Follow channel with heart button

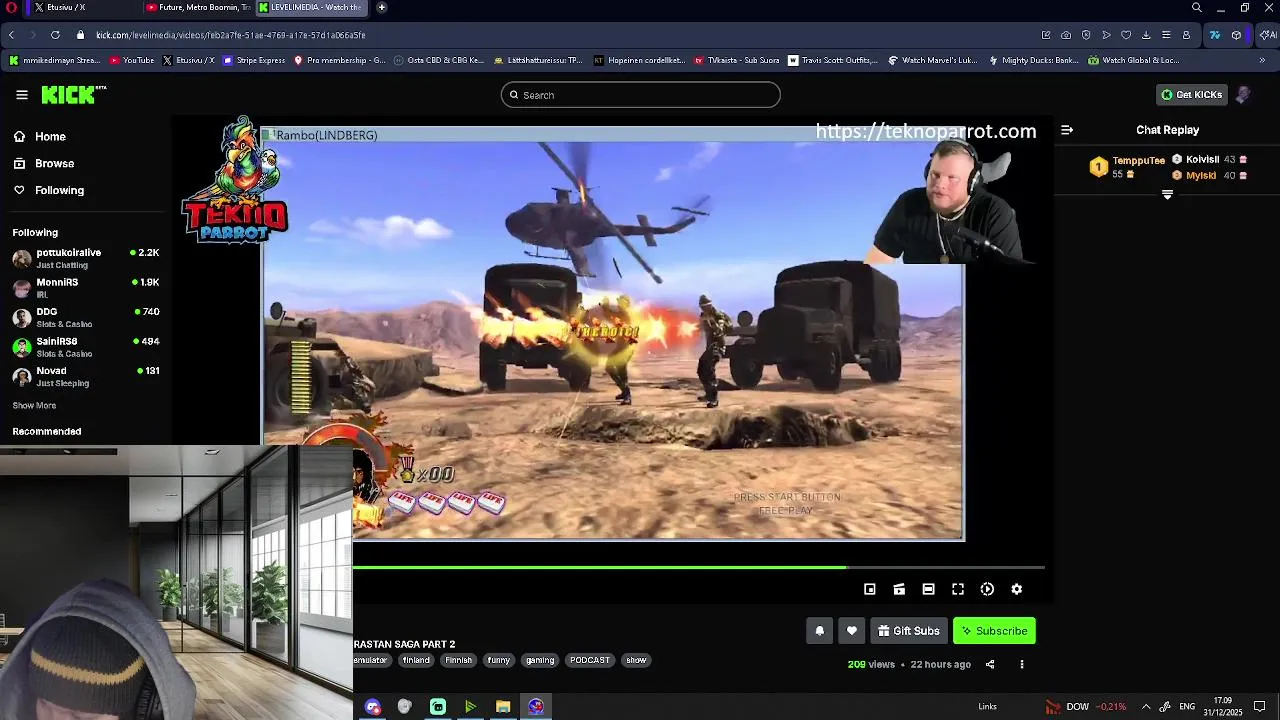tap(852, 631)
